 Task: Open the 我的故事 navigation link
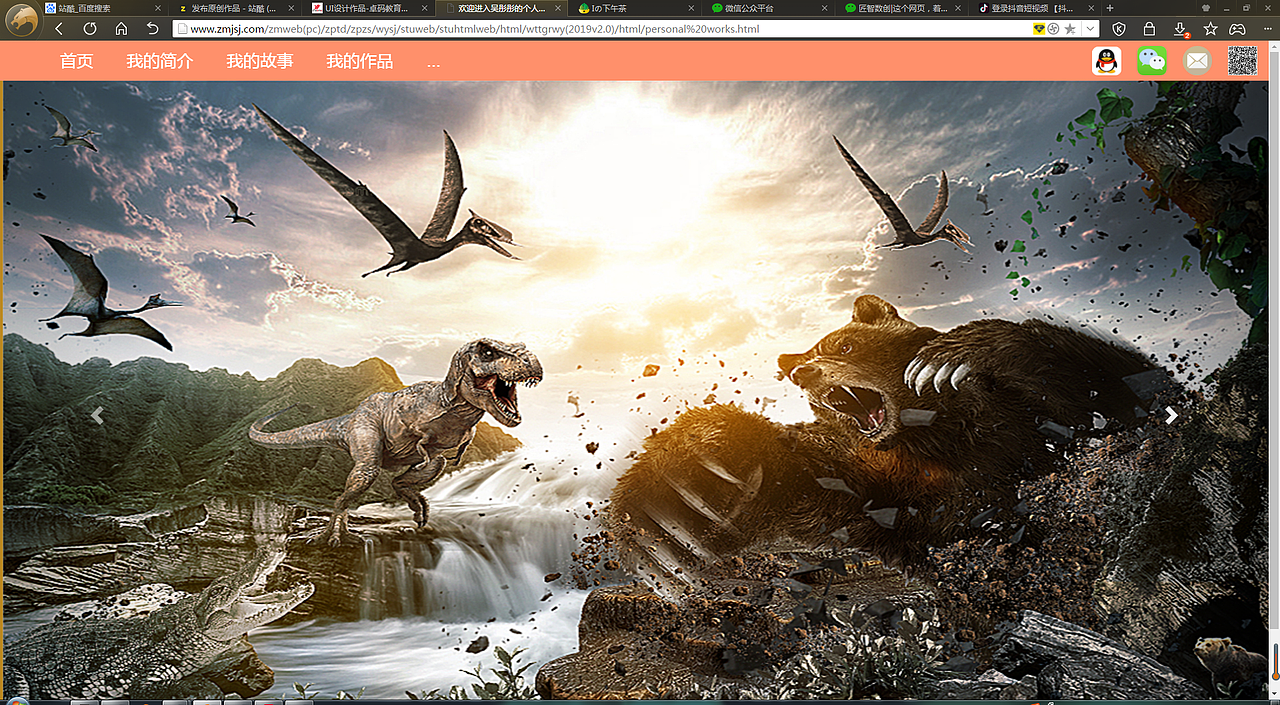click(x=260, y=61)
